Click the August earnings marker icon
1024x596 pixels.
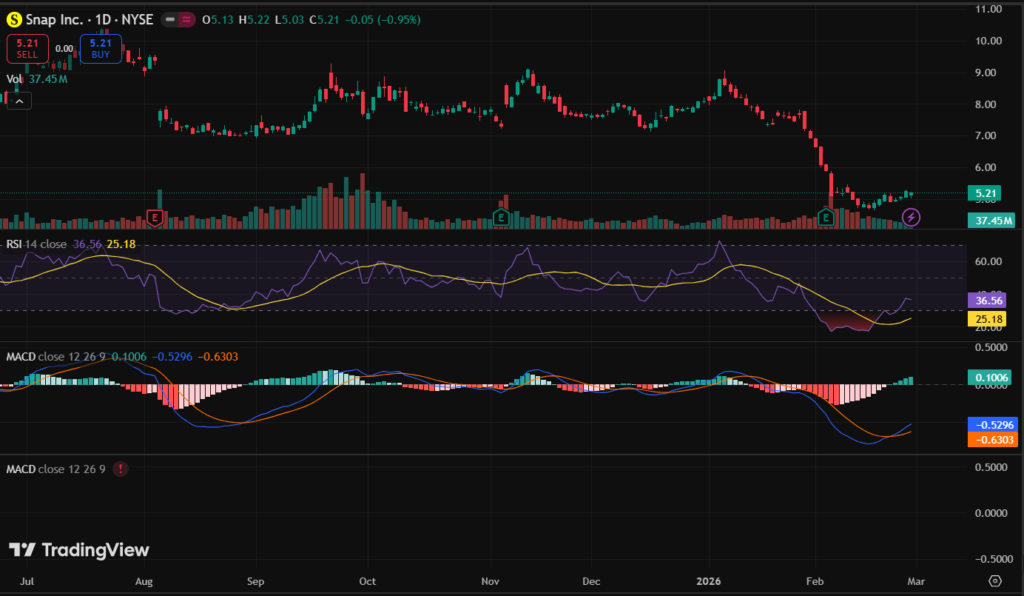click(x=155, y=217)
